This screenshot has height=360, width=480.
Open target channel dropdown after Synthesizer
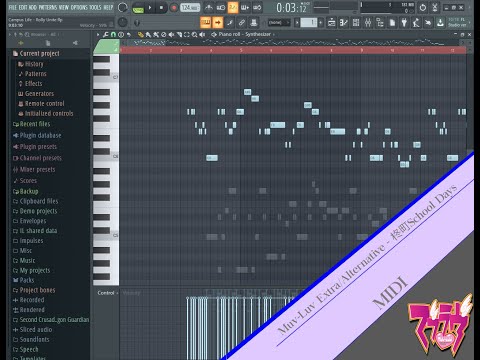[x=274, y=34]
